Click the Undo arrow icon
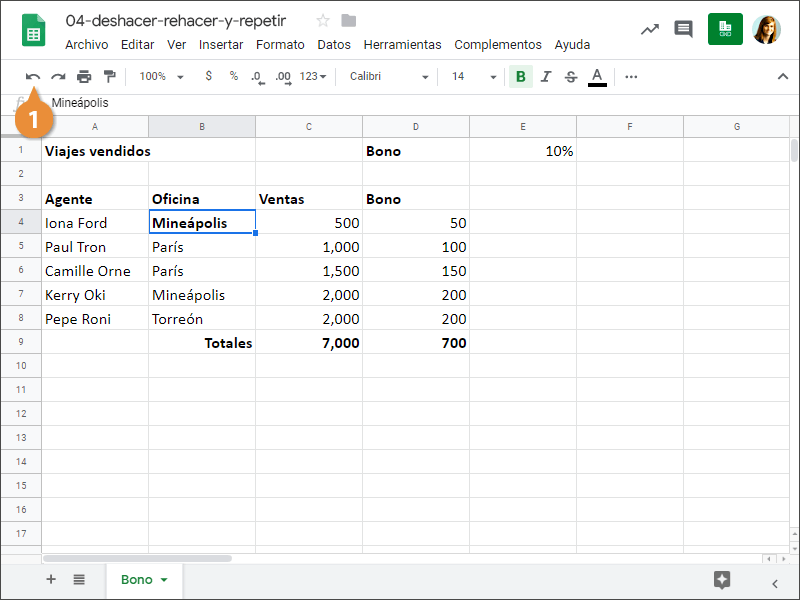Viewport: 800px width, 600px height. pyautogui.click(x=33, y=77)
